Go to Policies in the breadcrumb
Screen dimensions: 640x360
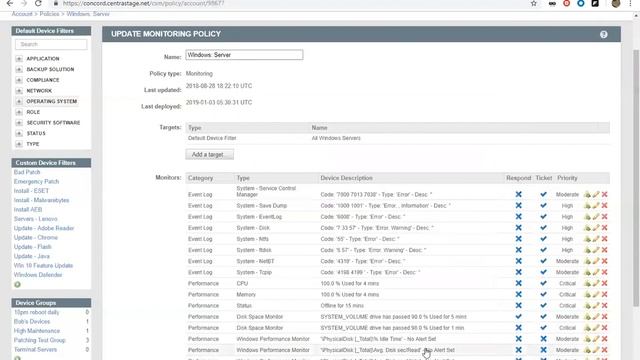(49, 14)
